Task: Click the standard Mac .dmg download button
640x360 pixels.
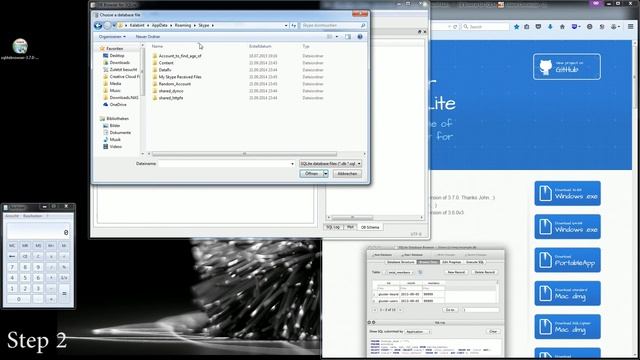Action: 567,293
